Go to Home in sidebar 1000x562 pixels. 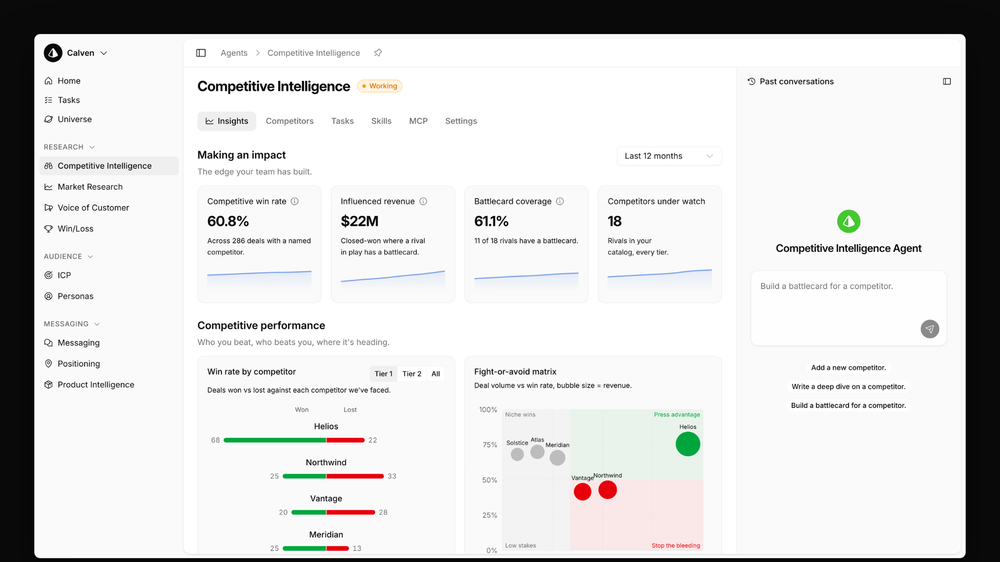point(68,81)
